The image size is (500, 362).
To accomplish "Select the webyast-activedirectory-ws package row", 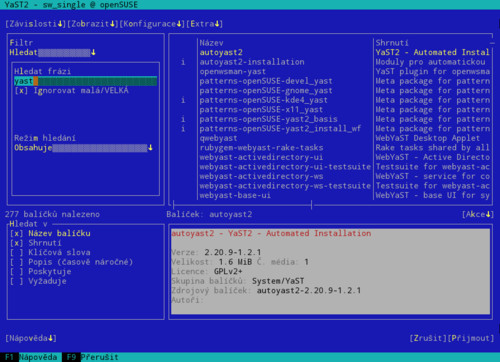I will click(x=331, y=176).
